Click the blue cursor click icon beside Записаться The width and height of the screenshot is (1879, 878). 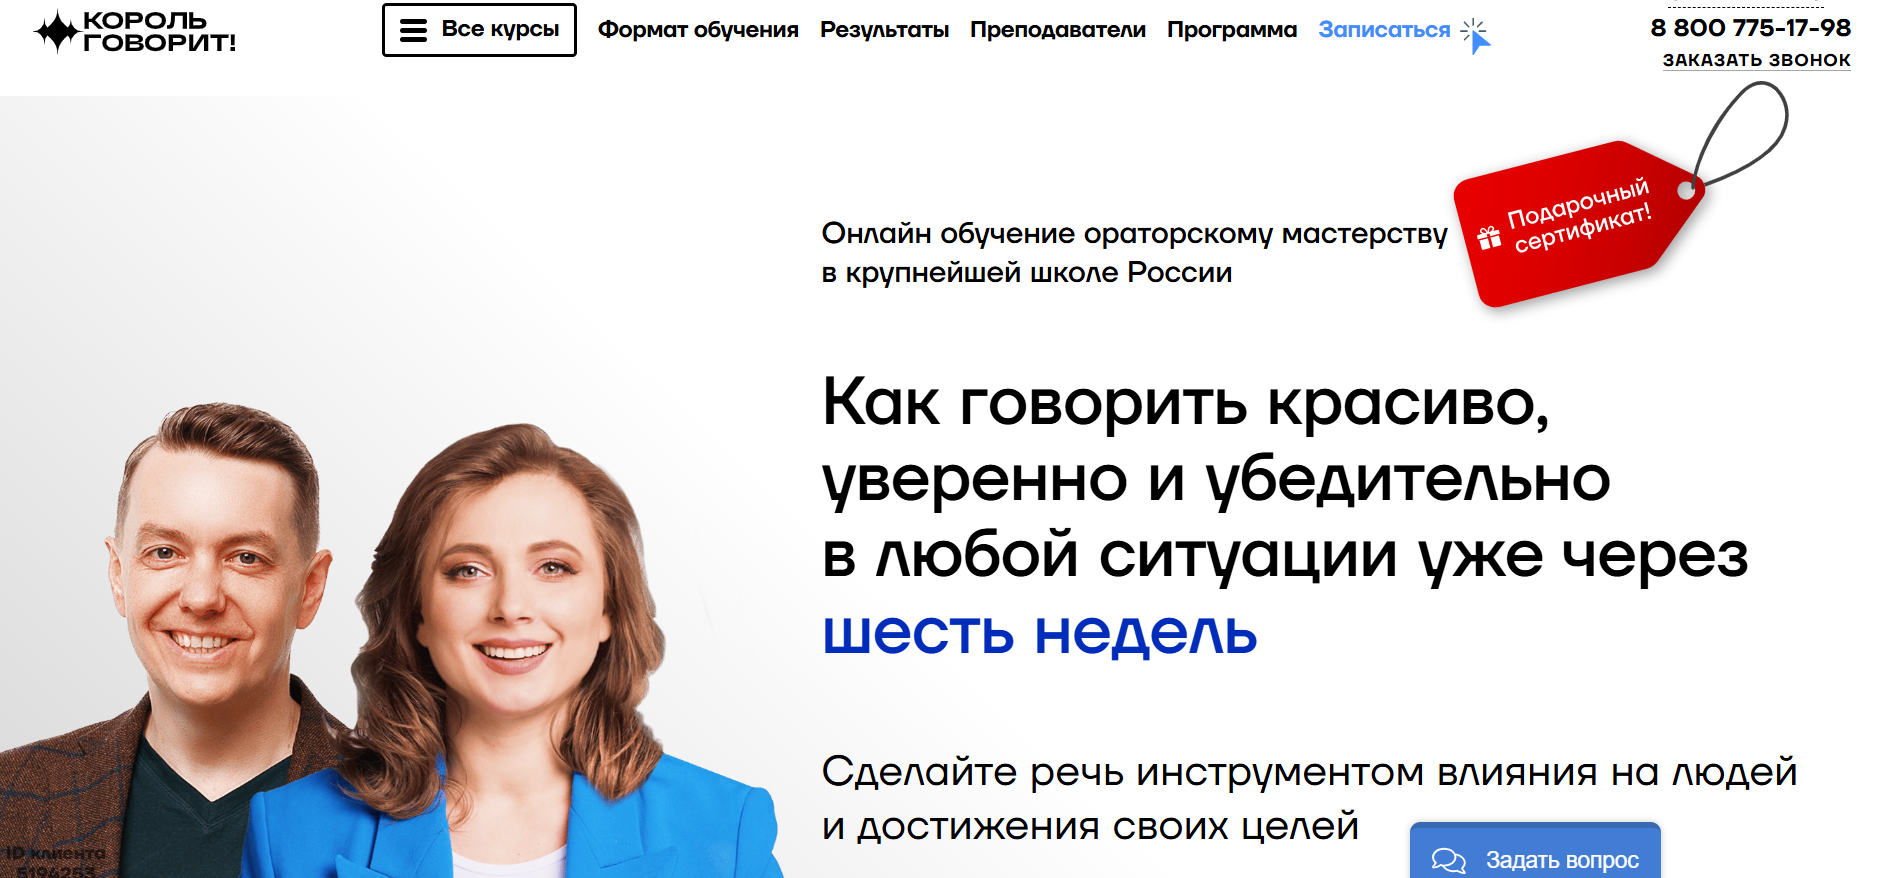[1475, 35]
